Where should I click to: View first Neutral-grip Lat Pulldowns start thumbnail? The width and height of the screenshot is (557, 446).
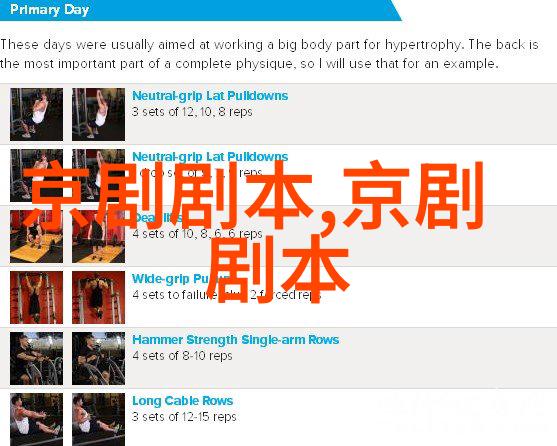[x=37, y=114]
